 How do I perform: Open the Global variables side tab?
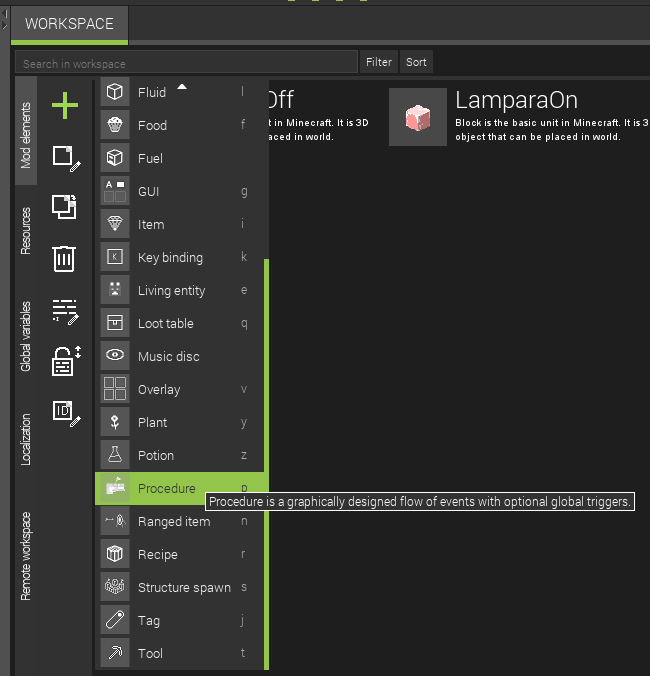(26, 336)
